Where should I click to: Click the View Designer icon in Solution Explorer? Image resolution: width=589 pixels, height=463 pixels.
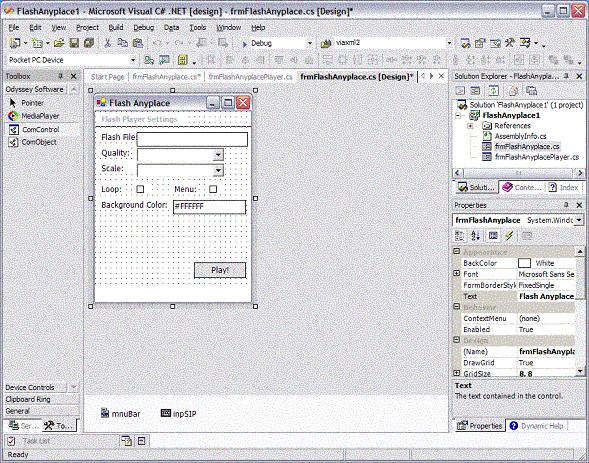tap(475, 91)
